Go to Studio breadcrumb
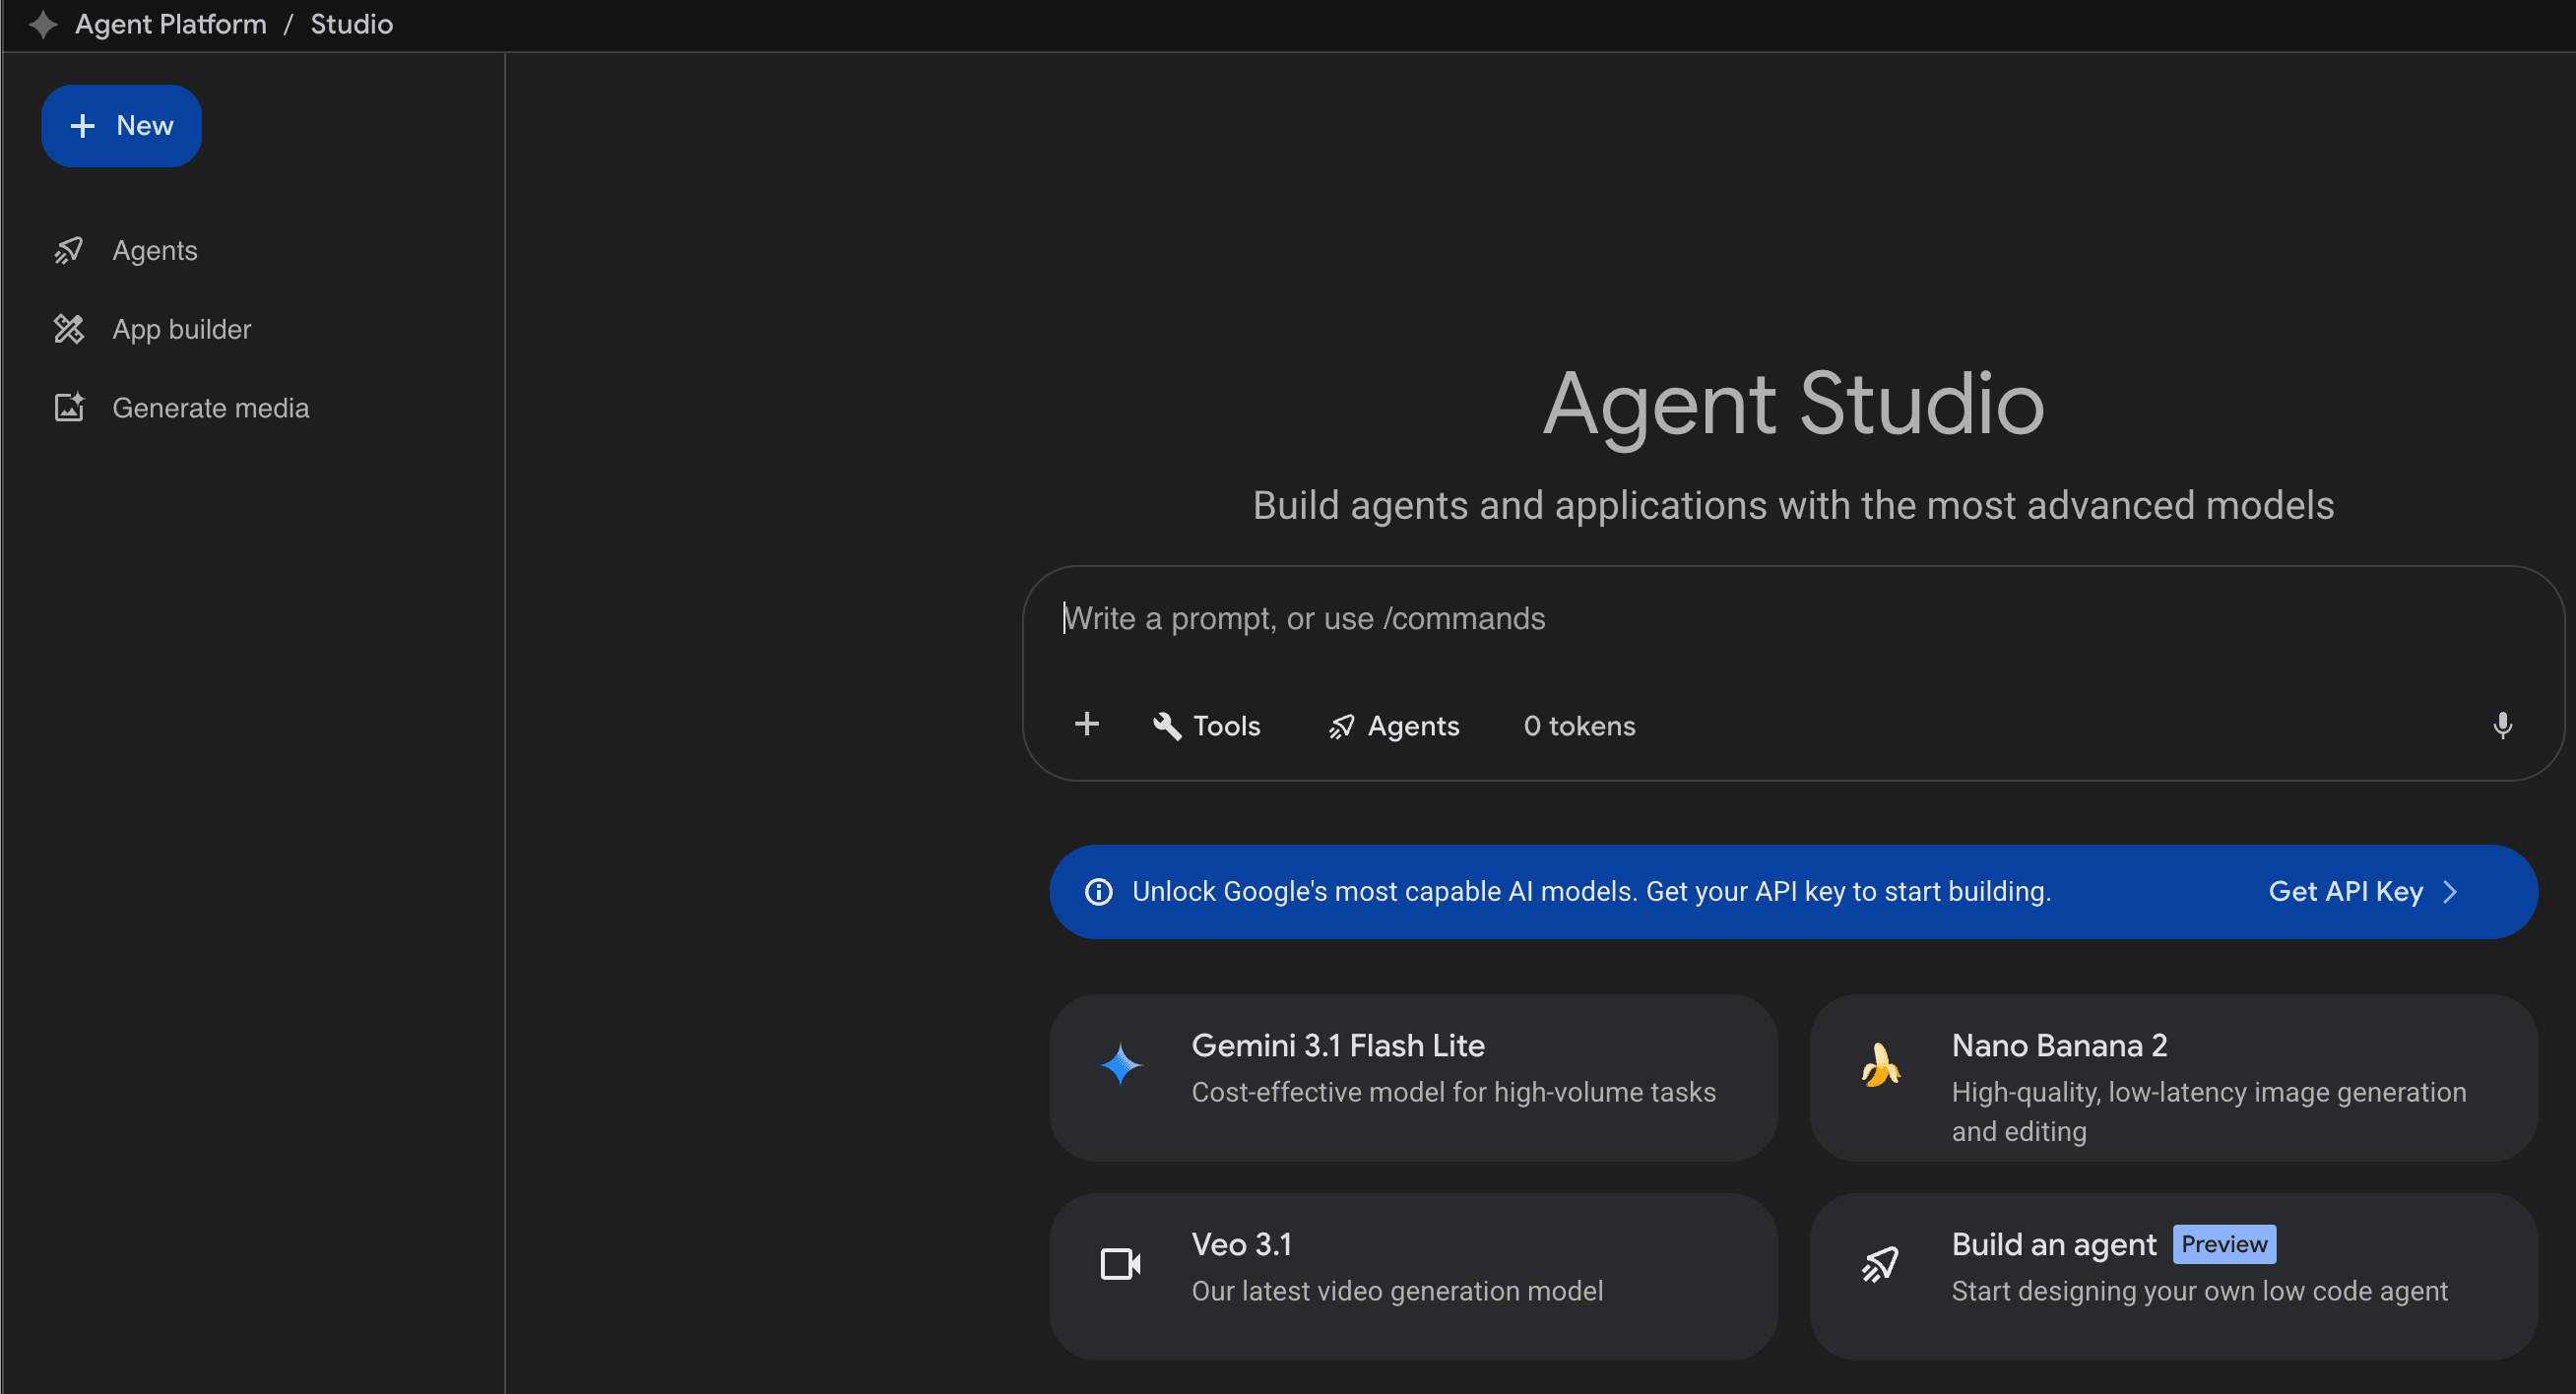2576x1394 pixels. pos(351,24)
